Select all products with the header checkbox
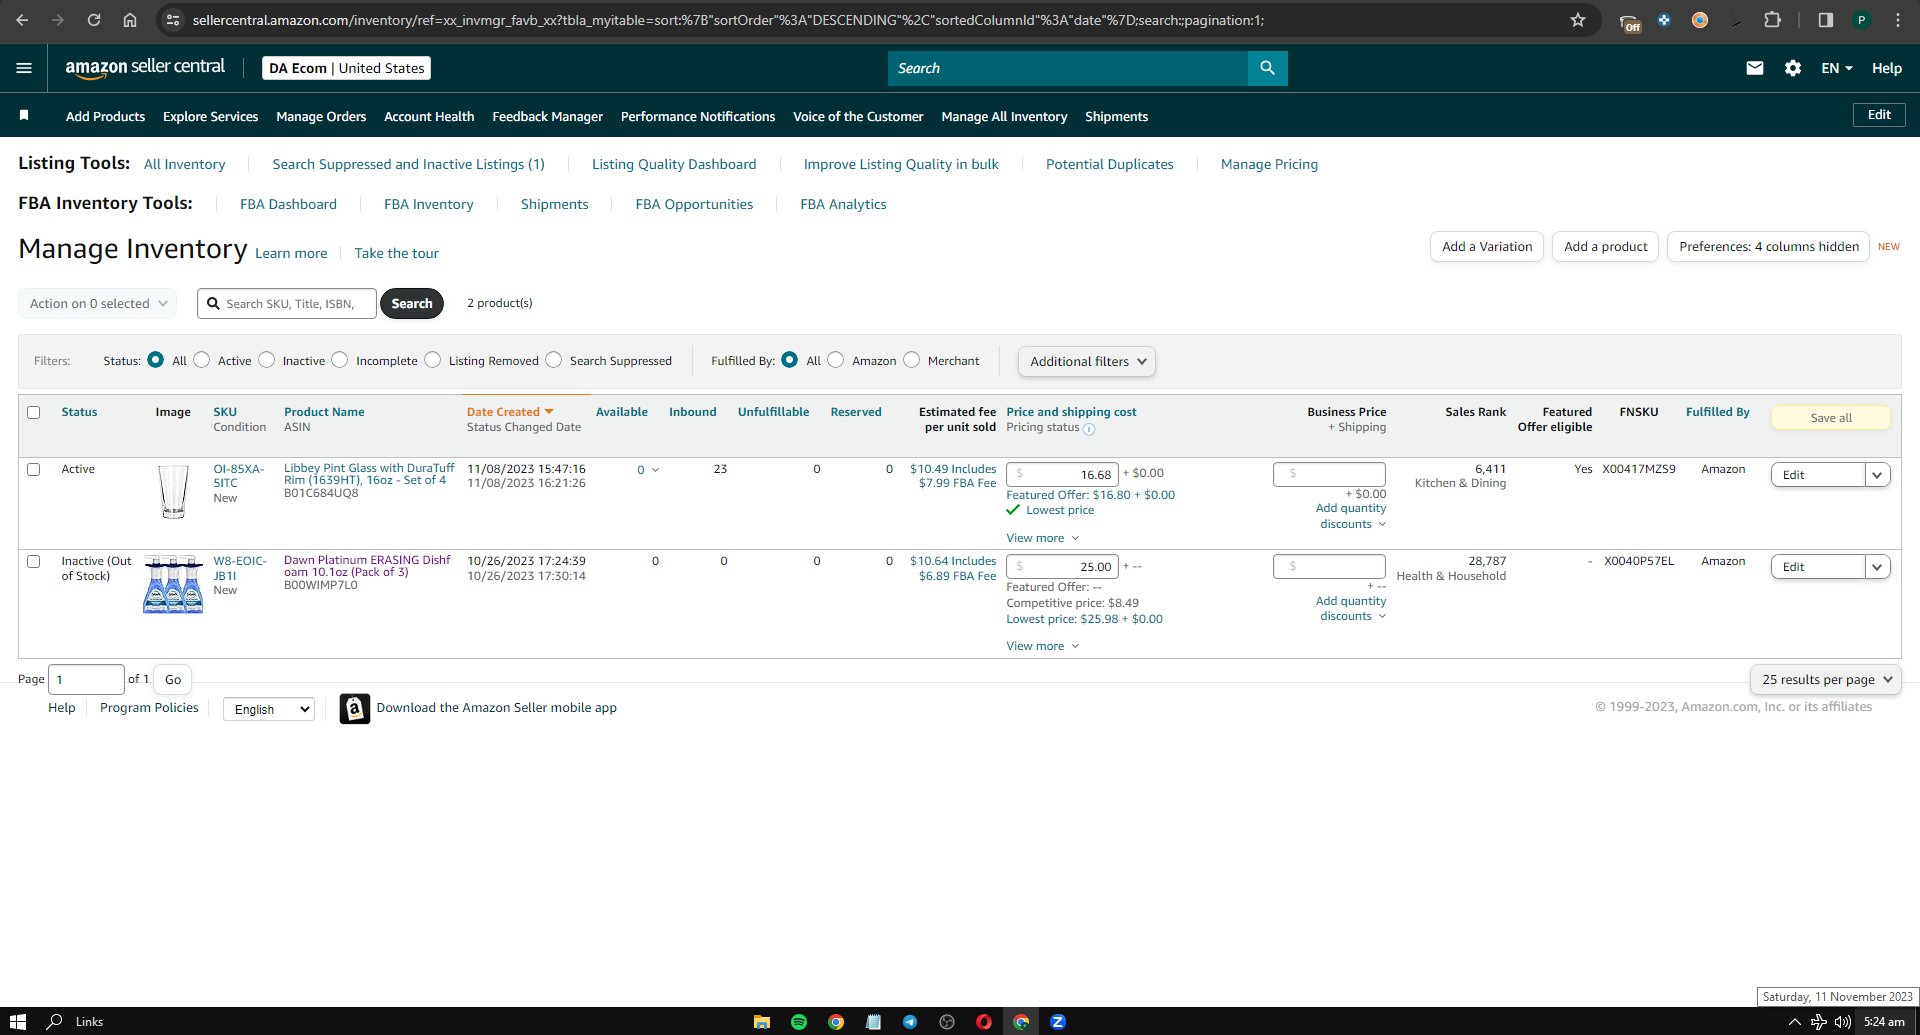1920x1035 pixels. (34, 412)
